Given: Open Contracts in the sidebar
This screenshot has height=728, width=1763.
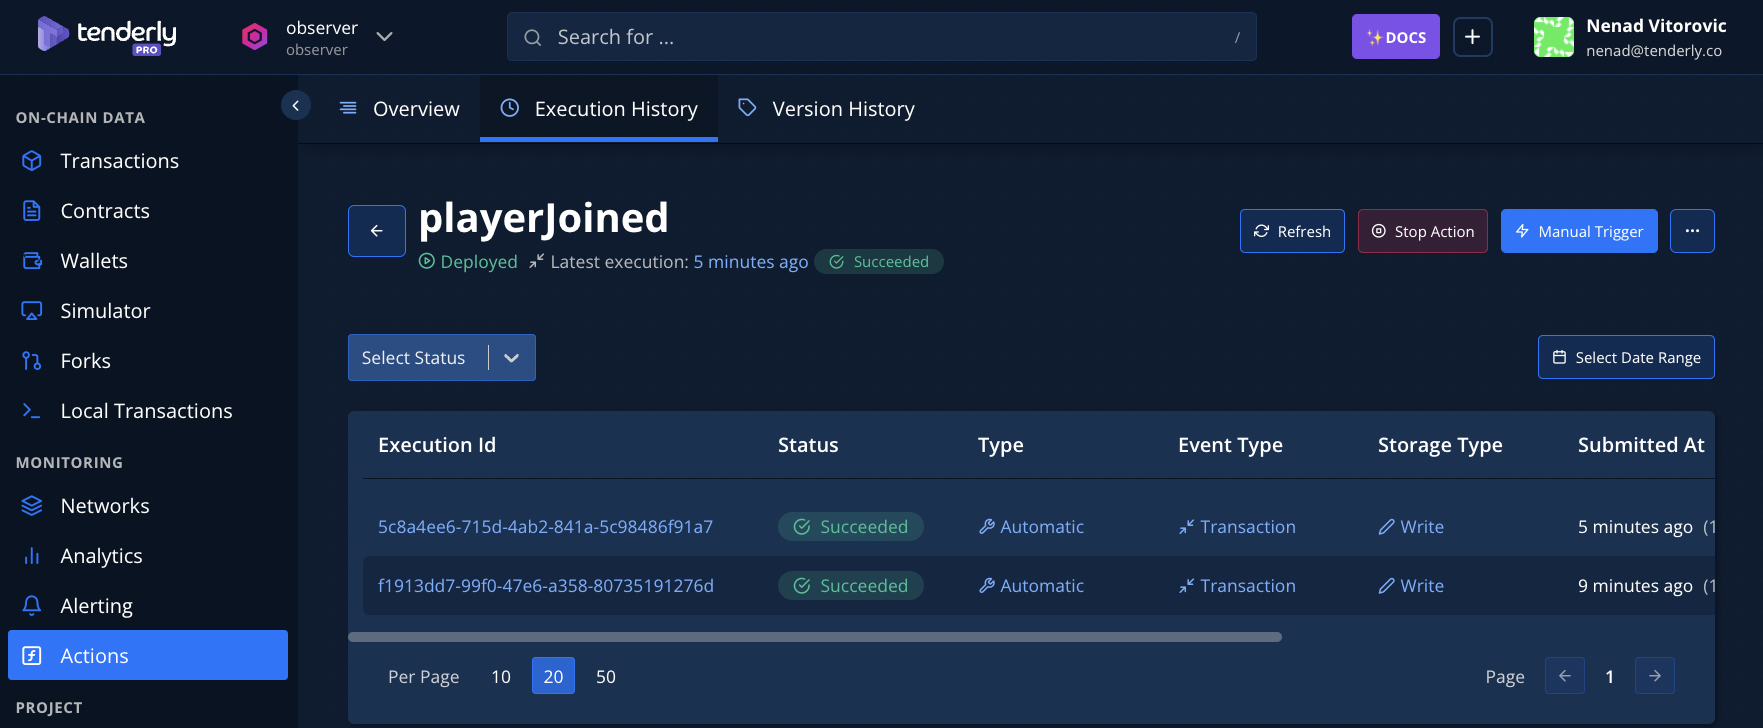Looking at the screenshot, I should coord(148,211).
